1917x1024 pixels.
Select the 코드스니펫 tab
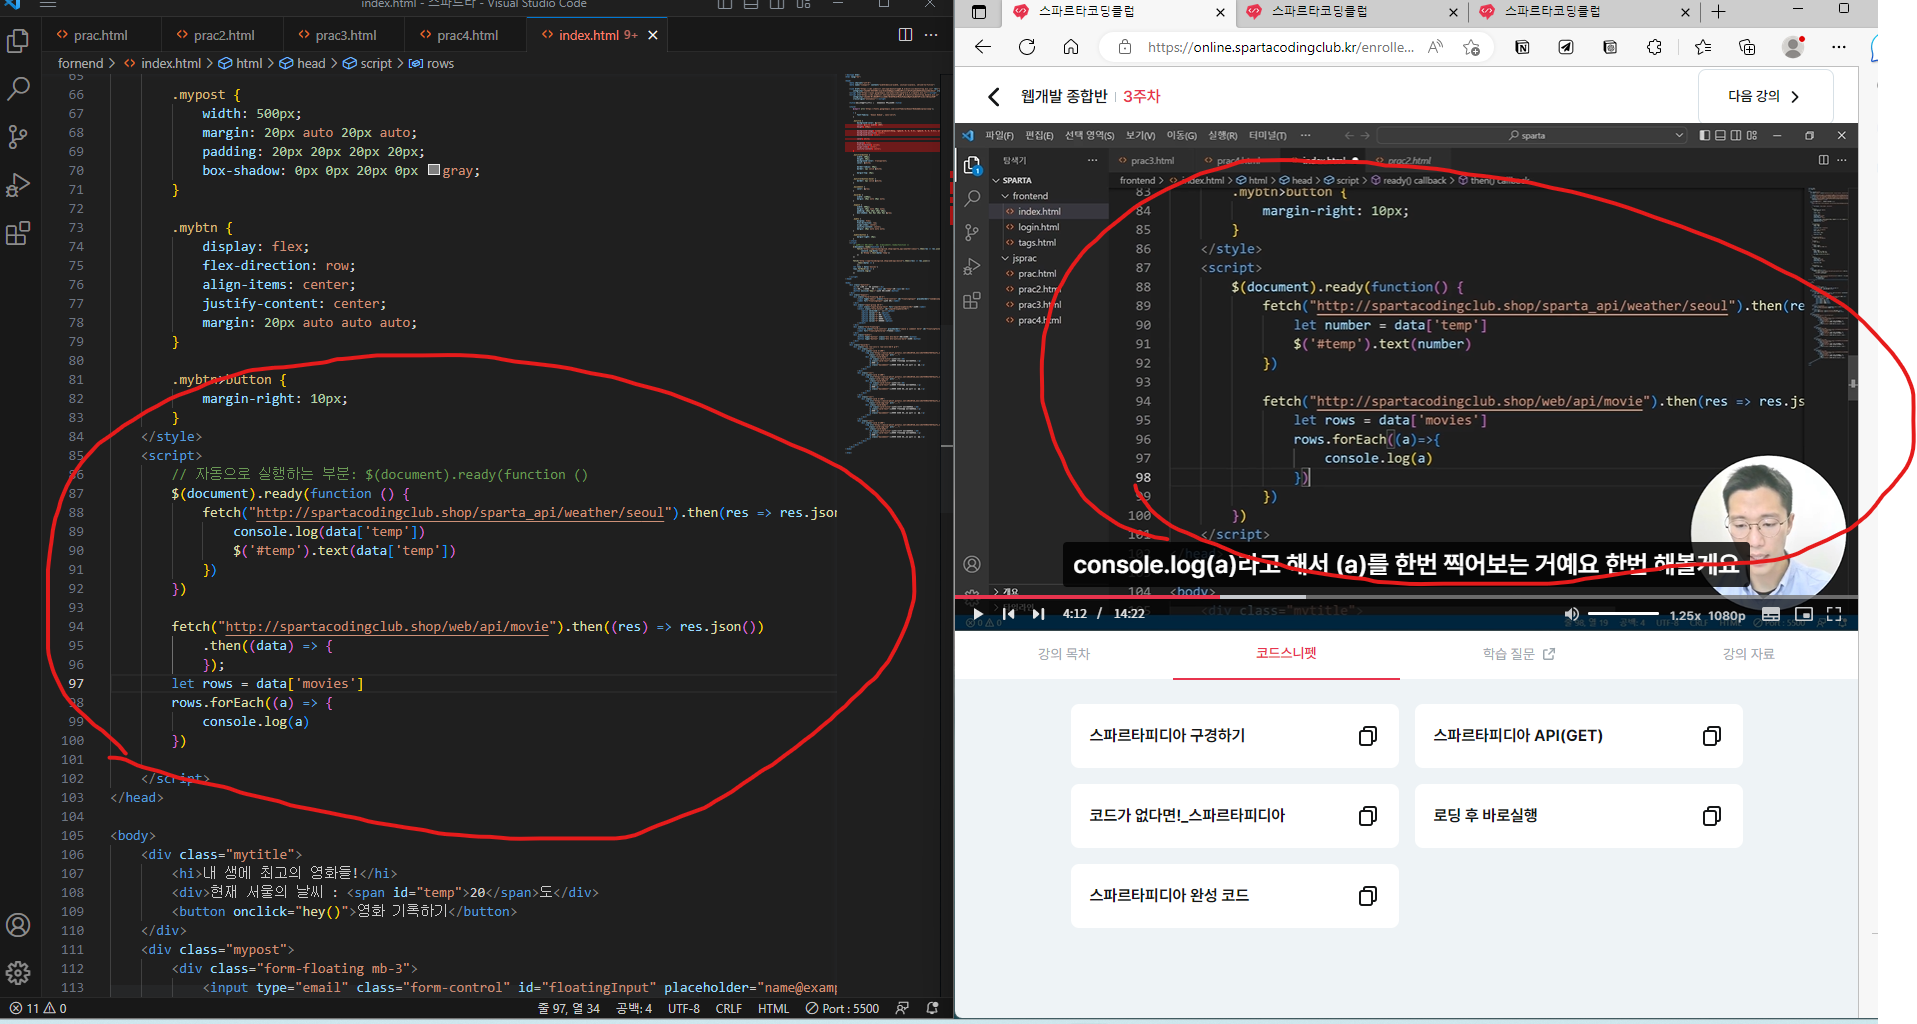[x=1286, y=654]
